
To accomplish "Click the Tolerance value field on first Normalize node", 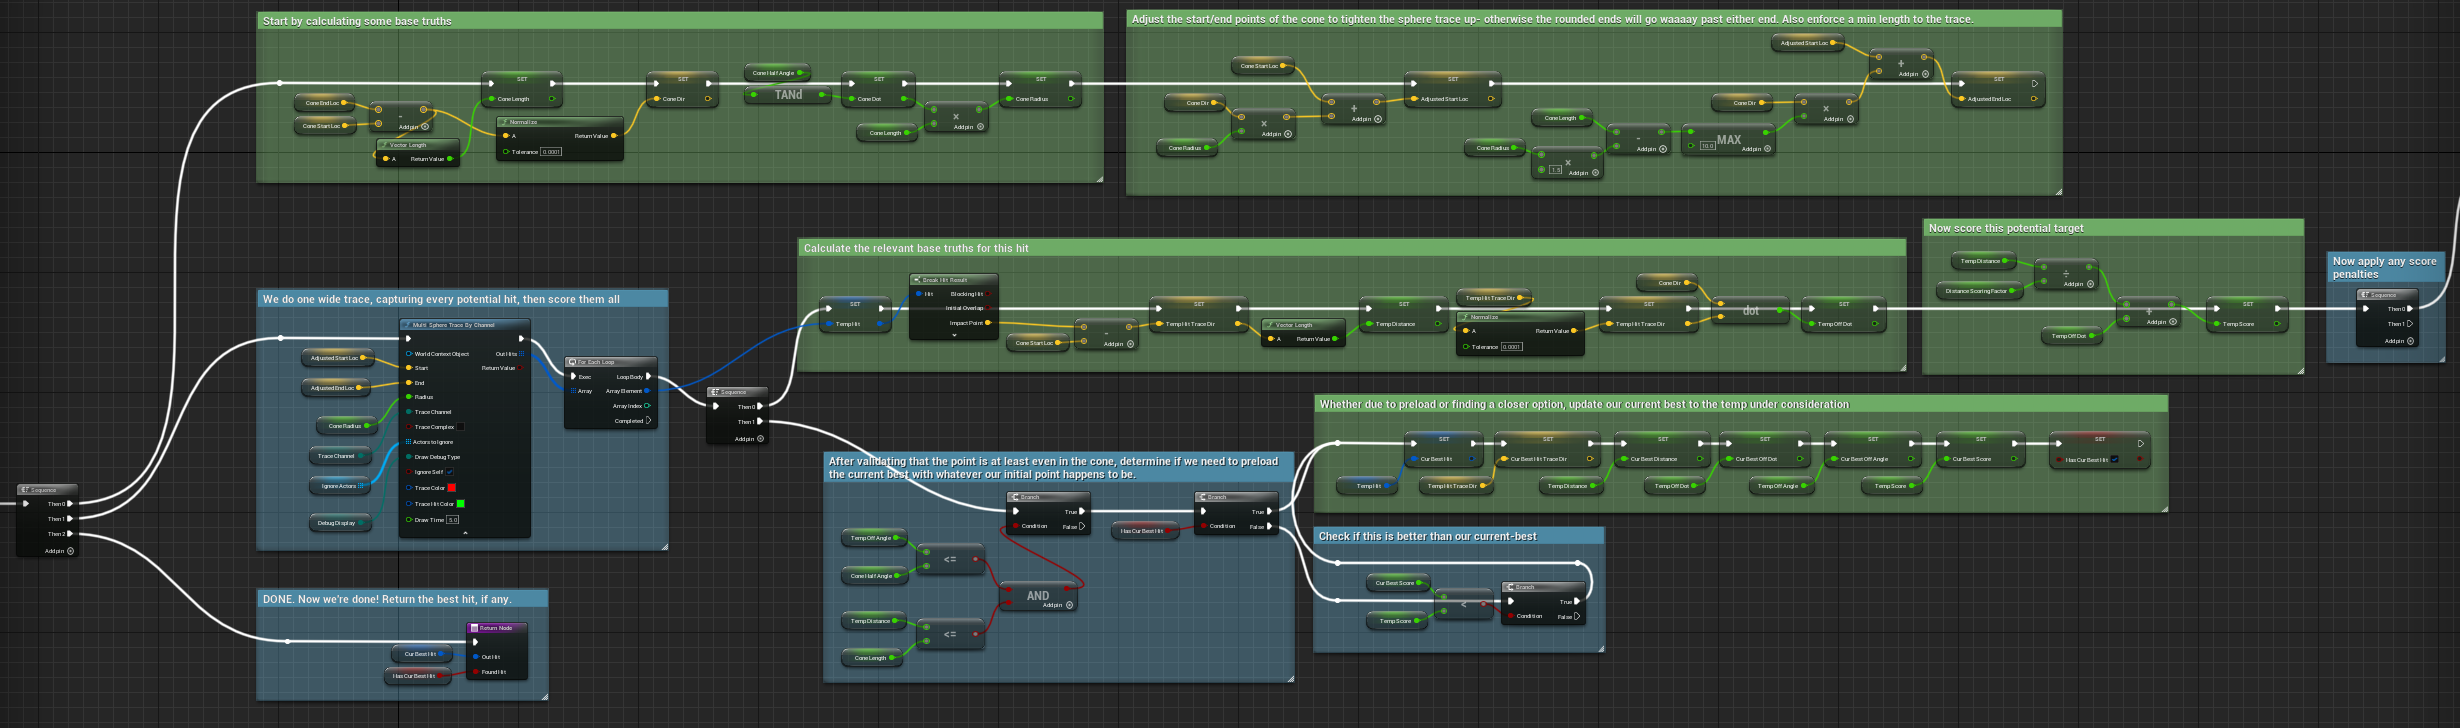I will tap(551, 152).
